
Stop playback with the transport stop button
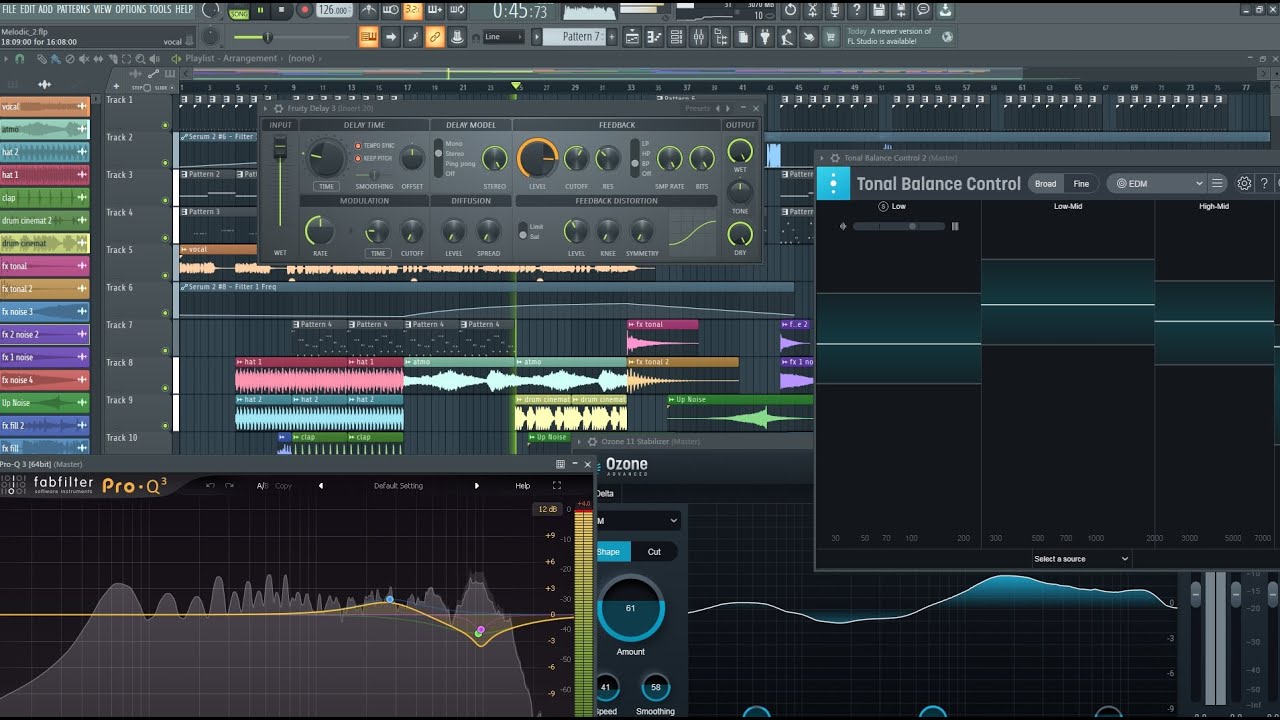pyautogui.click(x=281, y=10)
